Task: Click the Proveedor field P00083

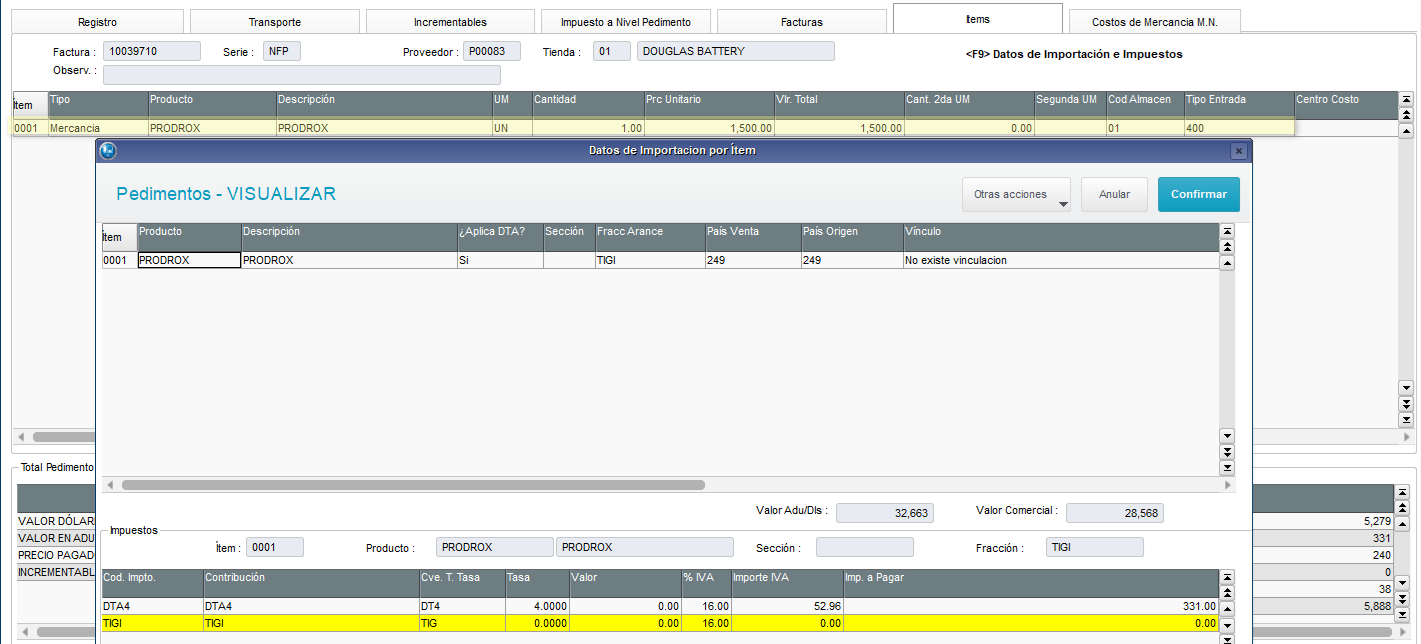Action: coord(492,51)
